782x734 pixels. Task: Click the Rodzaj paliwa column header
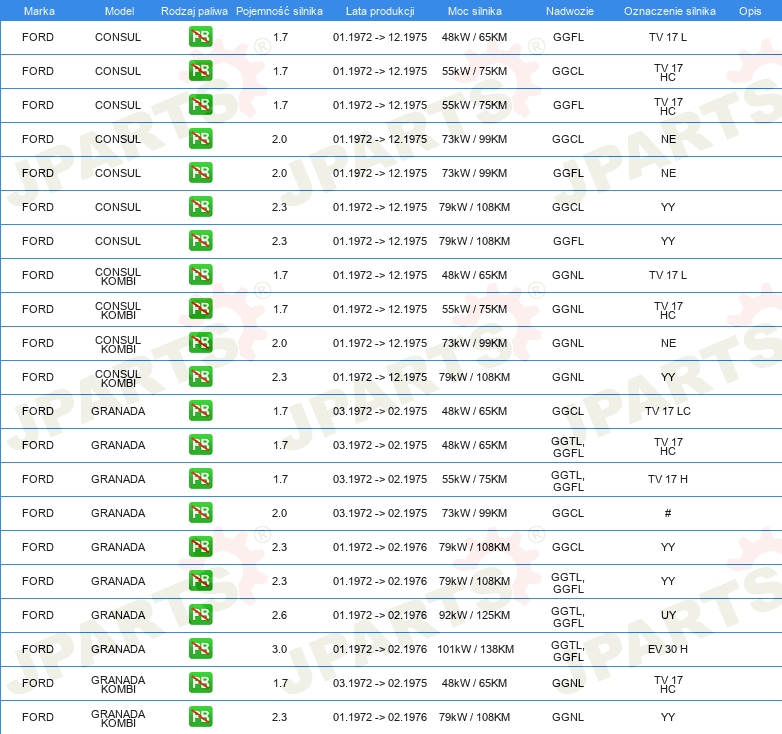point(194,11)
